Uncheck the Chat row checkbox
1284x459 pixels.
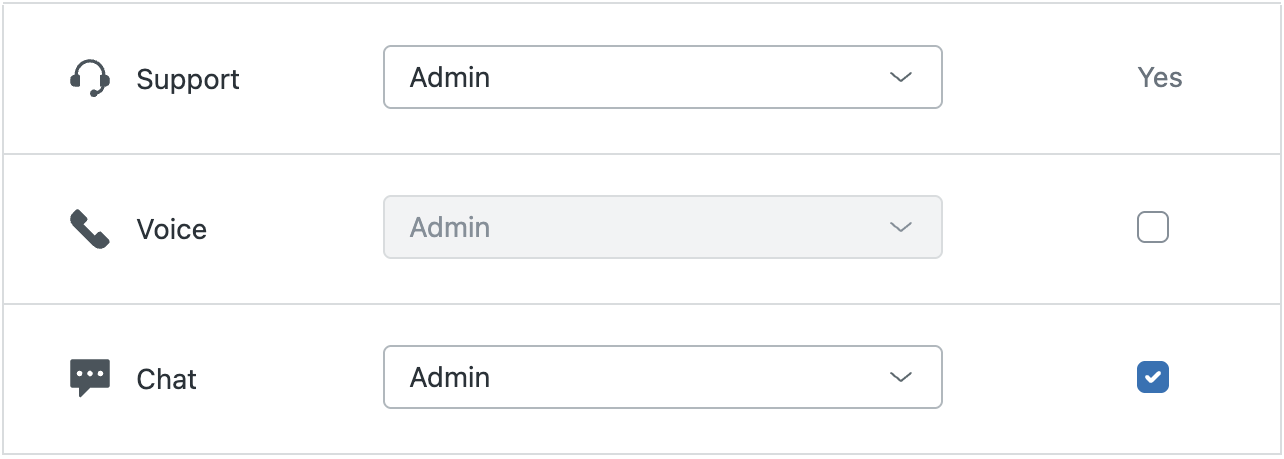tap(1153, 377)
